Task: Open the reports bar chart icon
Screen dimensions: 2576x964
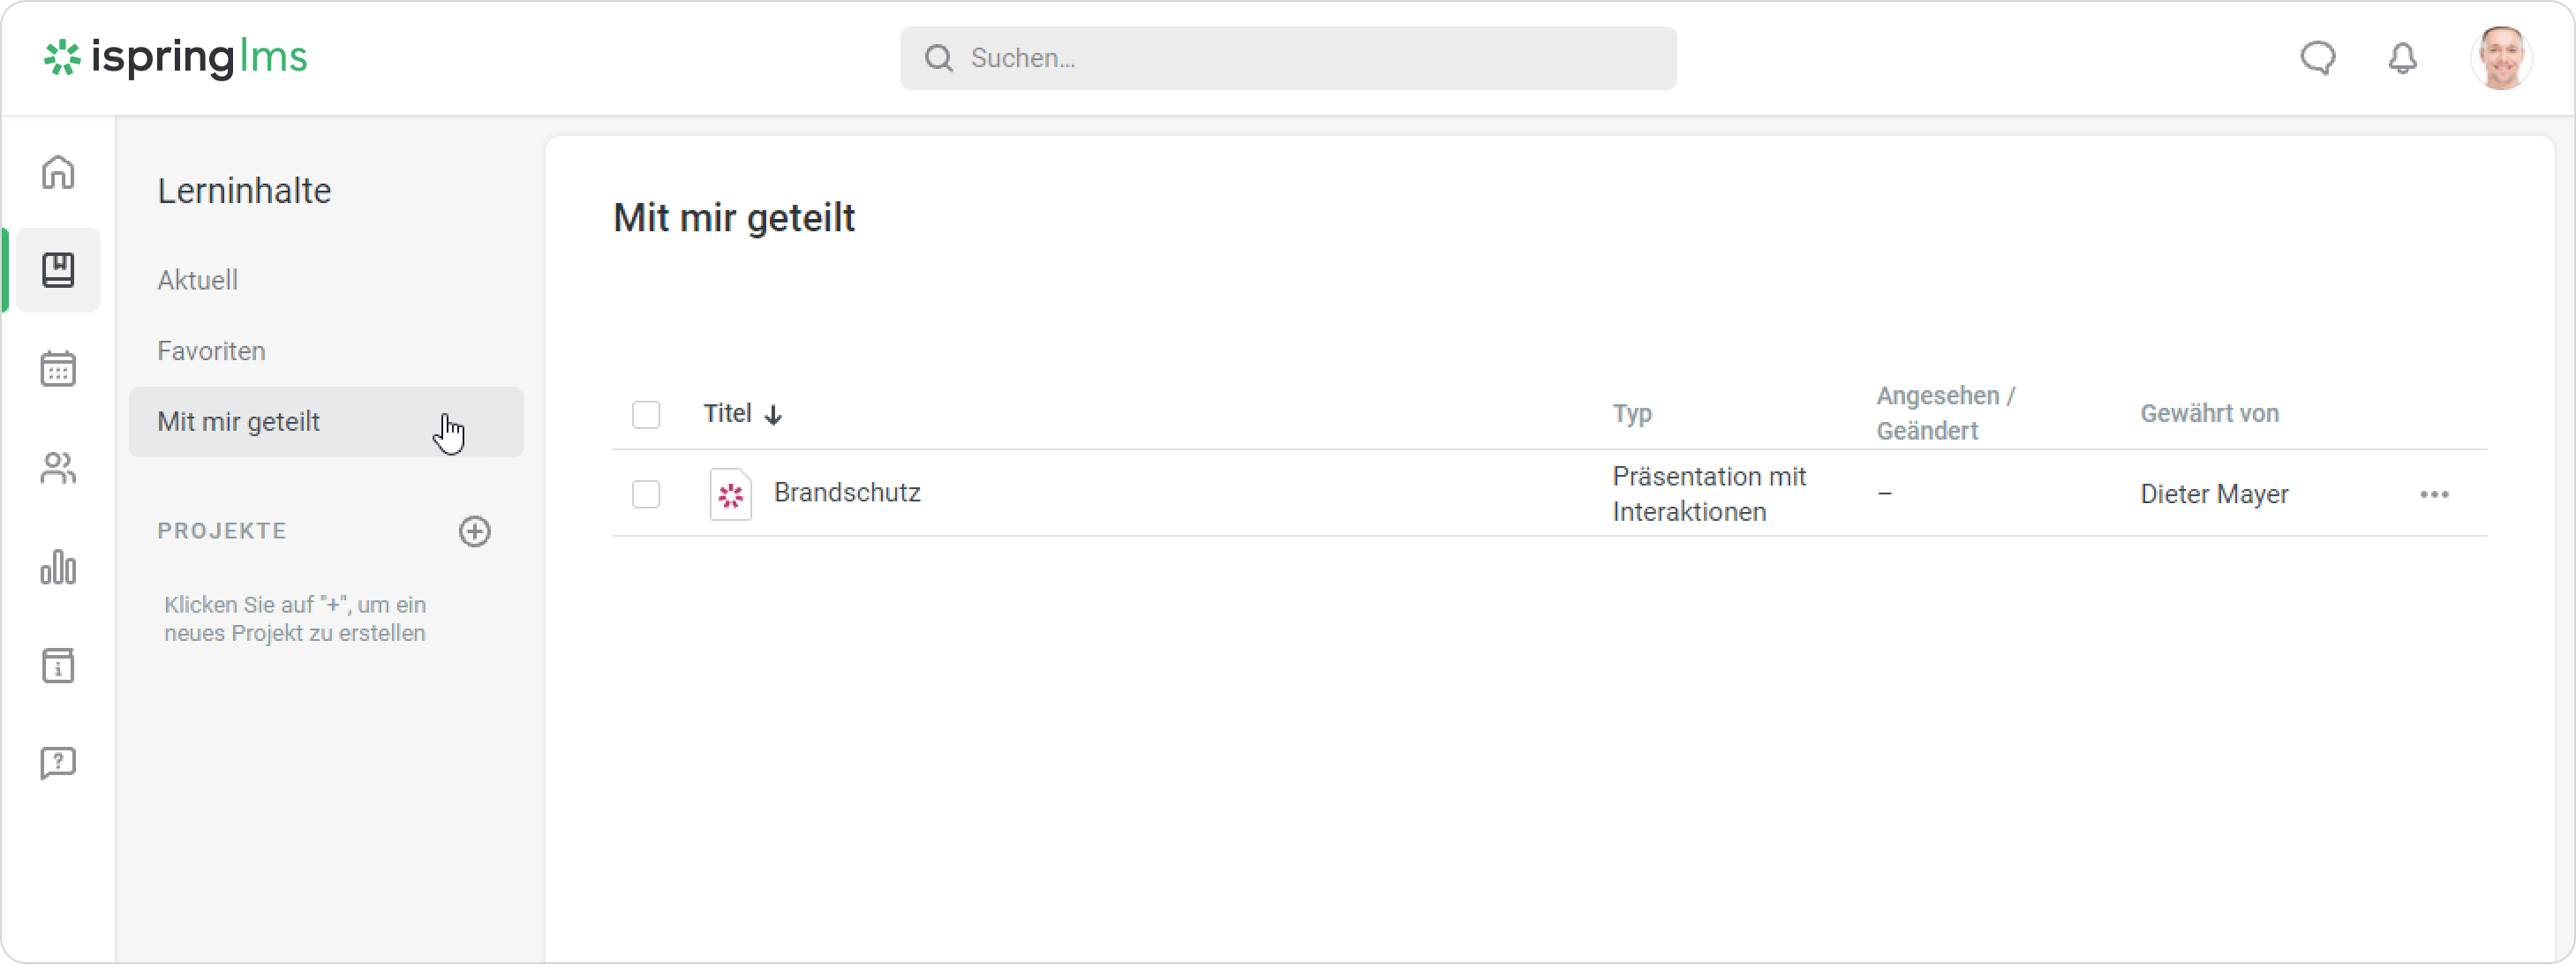Action: (x=58, y=567)
